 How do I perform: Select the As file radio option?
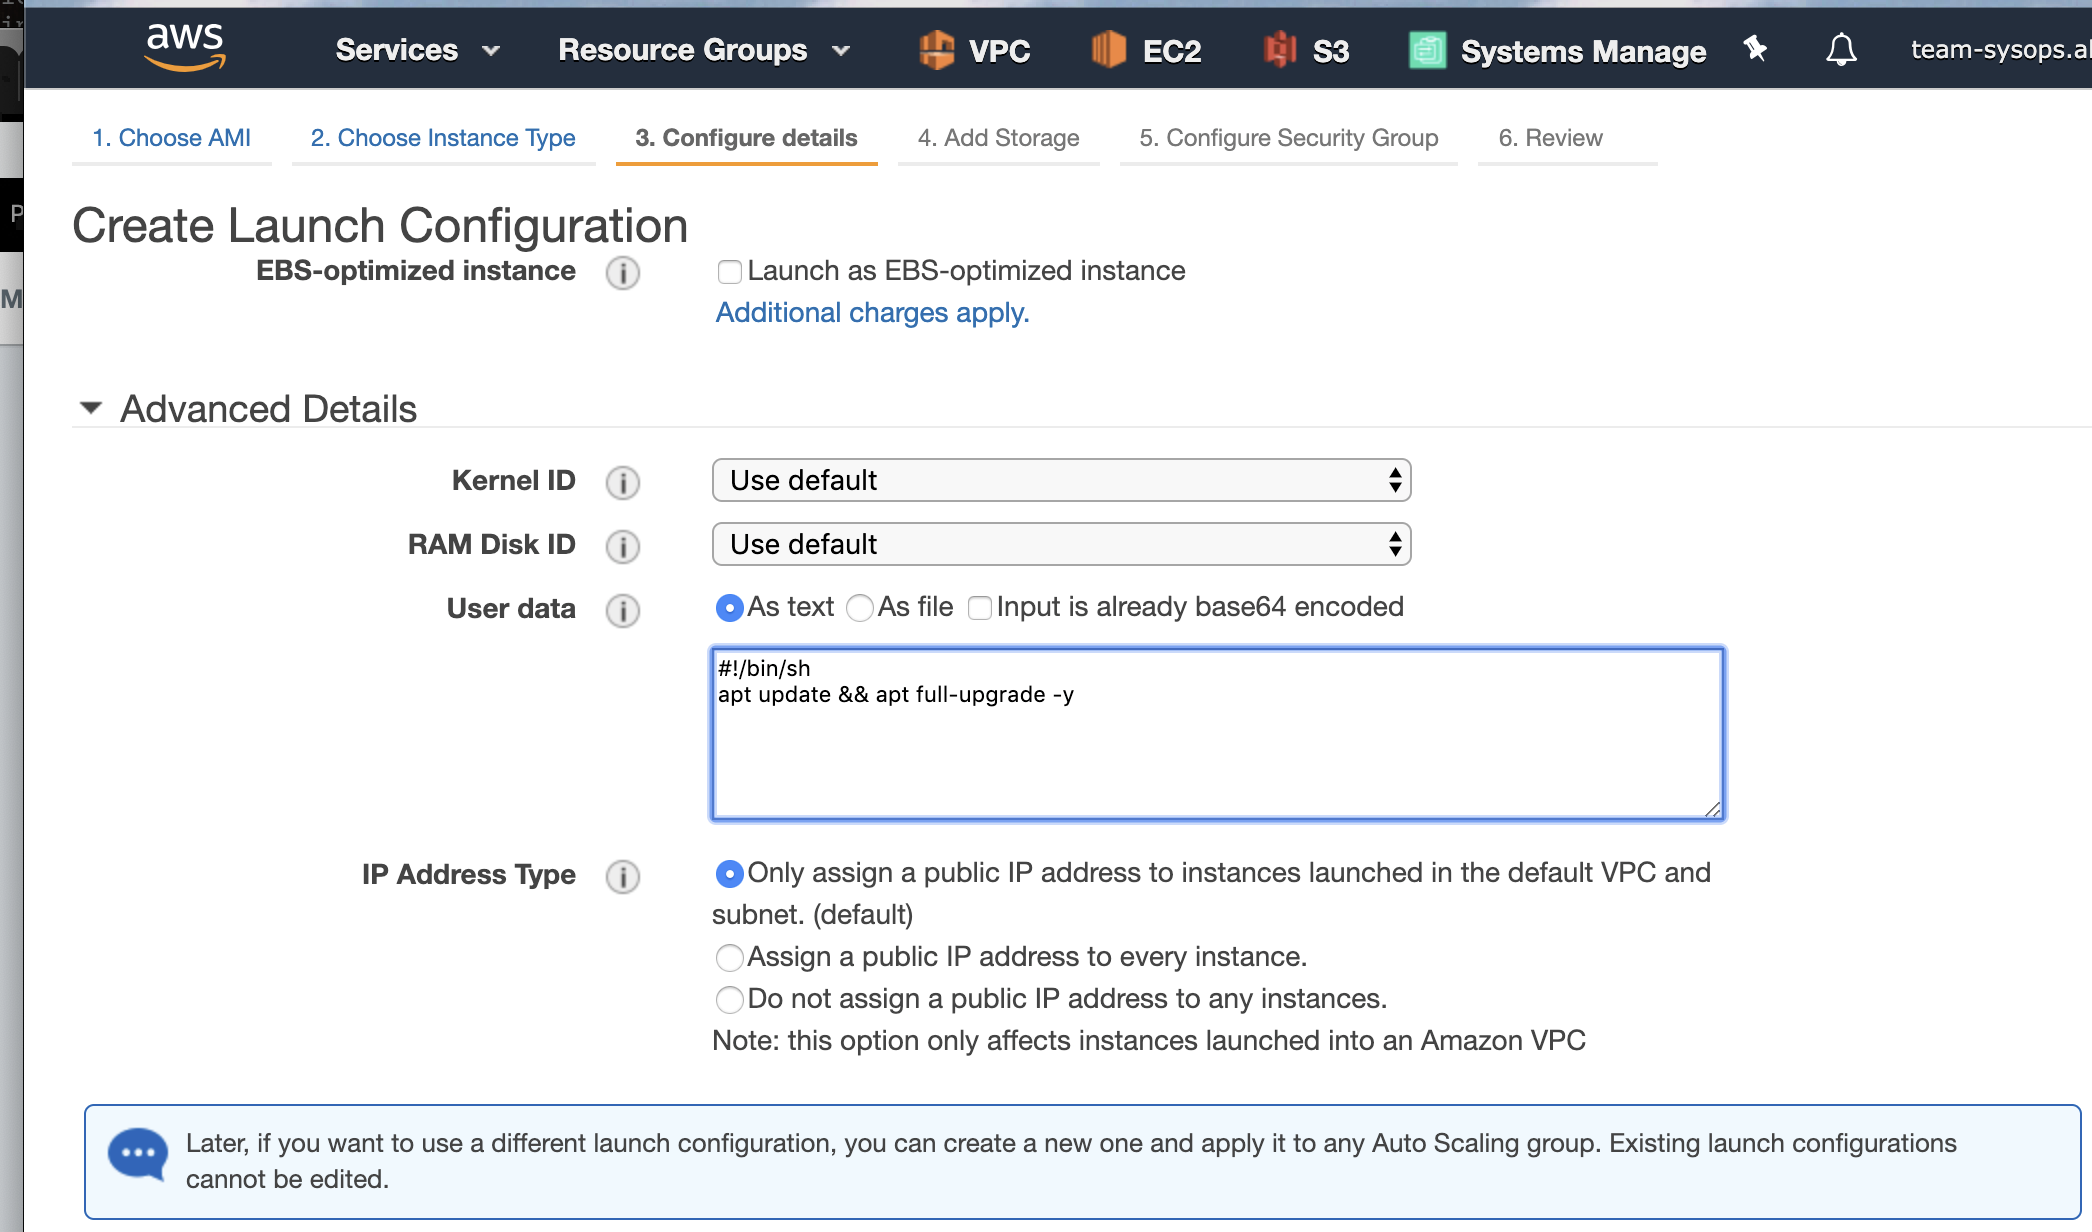859,608
